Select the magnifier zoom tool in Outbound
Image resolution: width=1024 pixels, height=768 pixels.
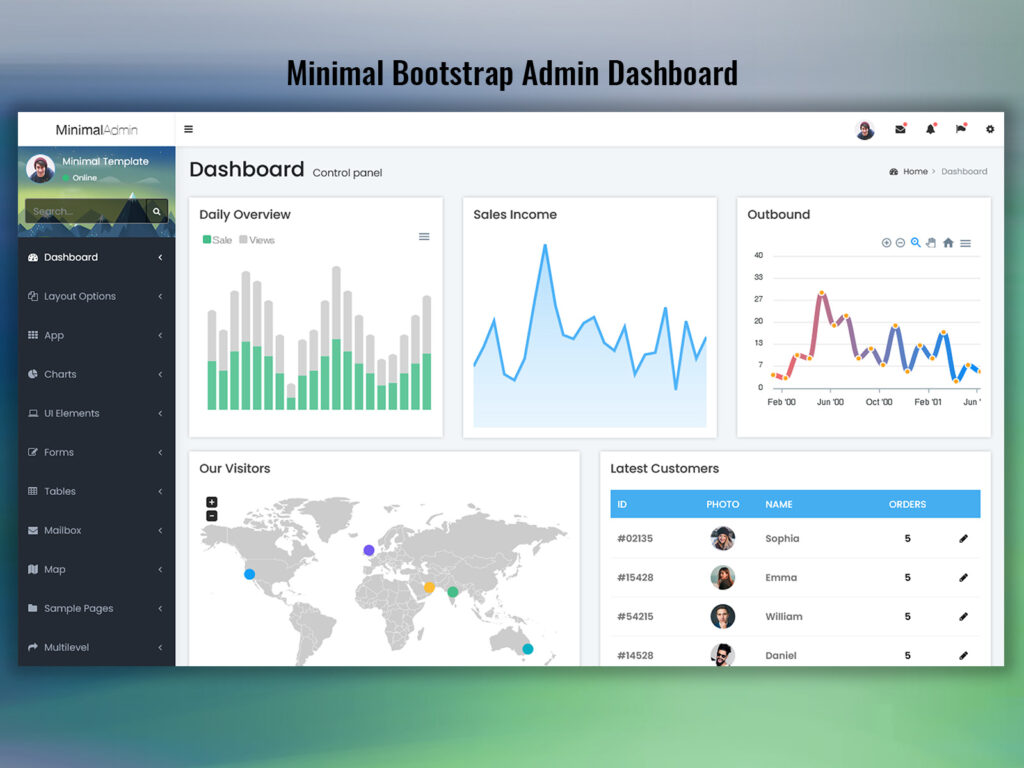click(x=916, y=242)
